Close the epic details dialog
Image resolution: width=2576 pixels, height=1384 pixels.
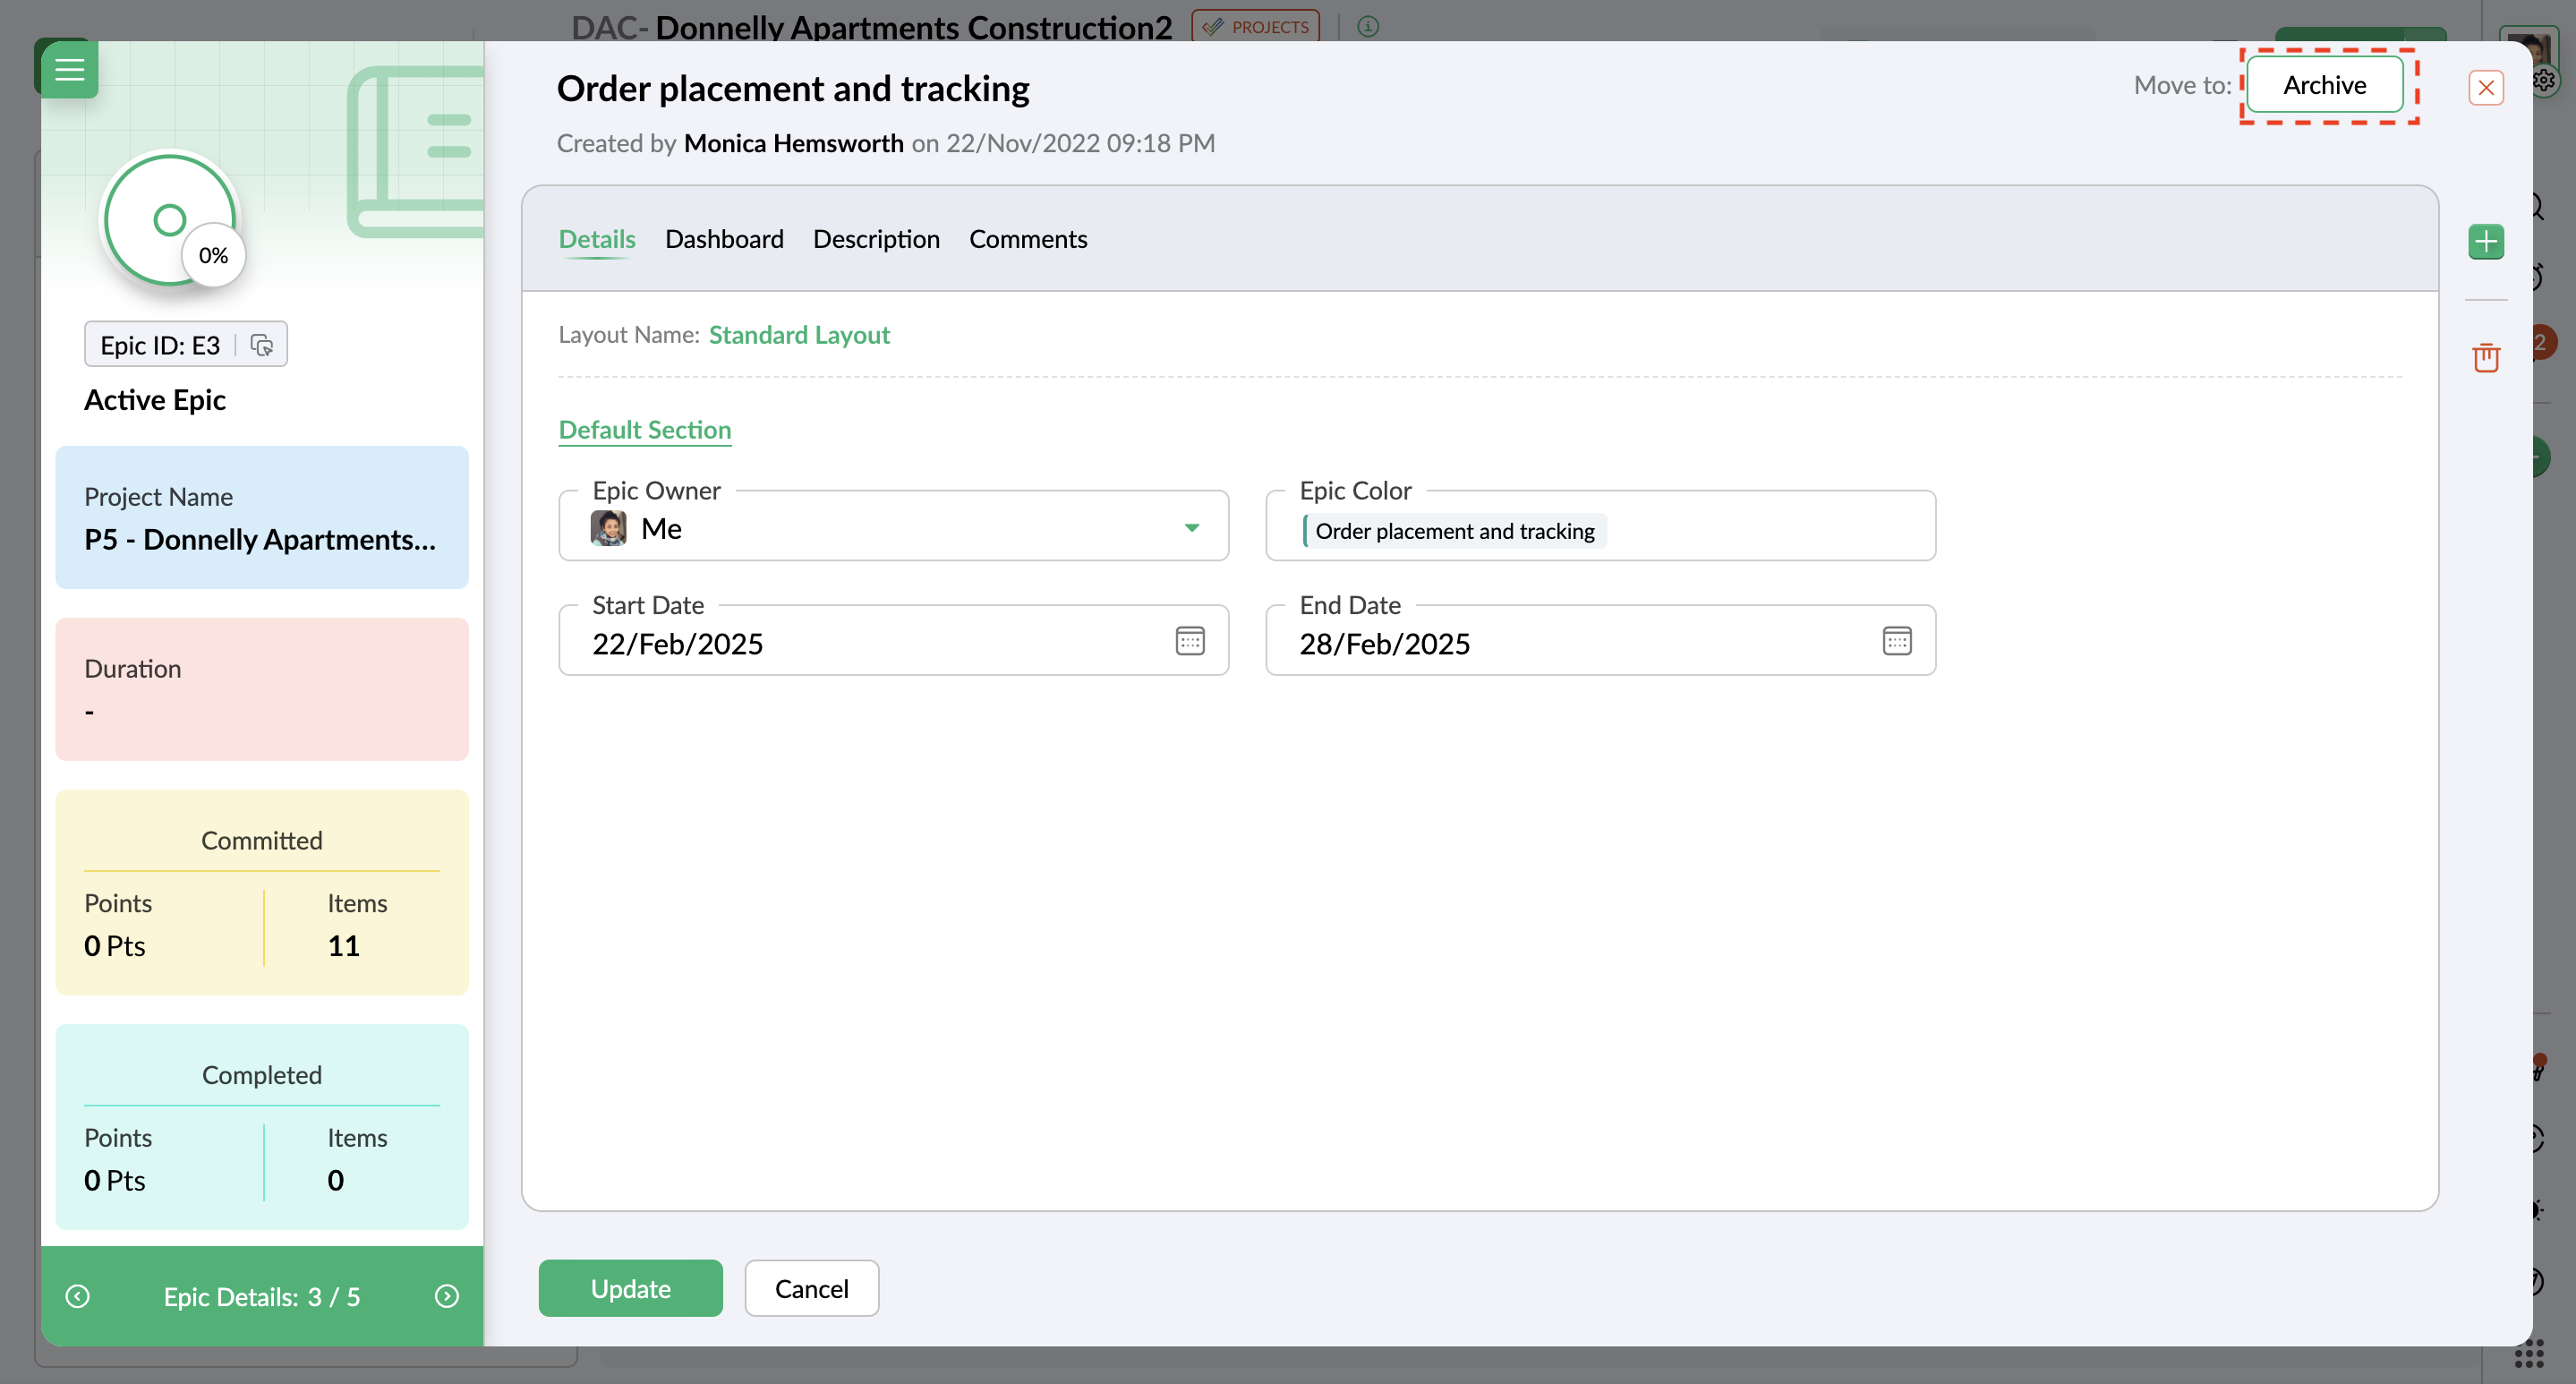click(2486, 88)
